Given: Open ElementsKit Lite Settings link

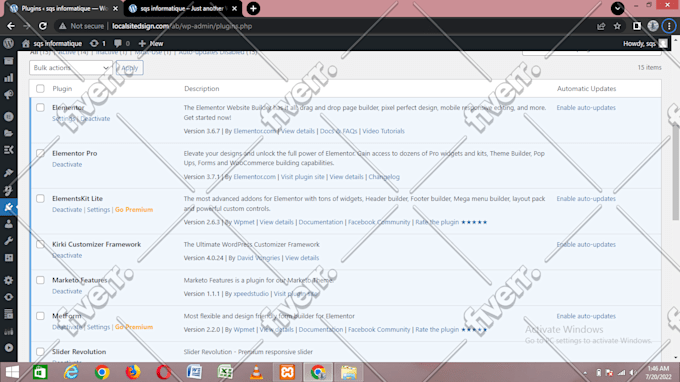Looking at the screenshot, I should tap(98, 209).
